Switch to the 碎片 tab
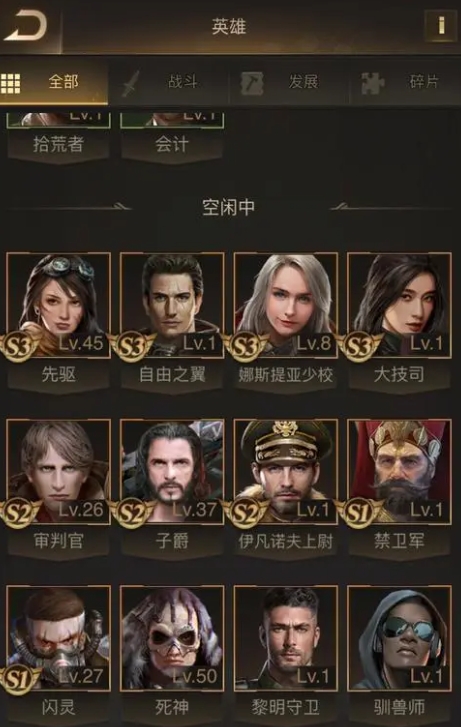 tap(424, 82)
